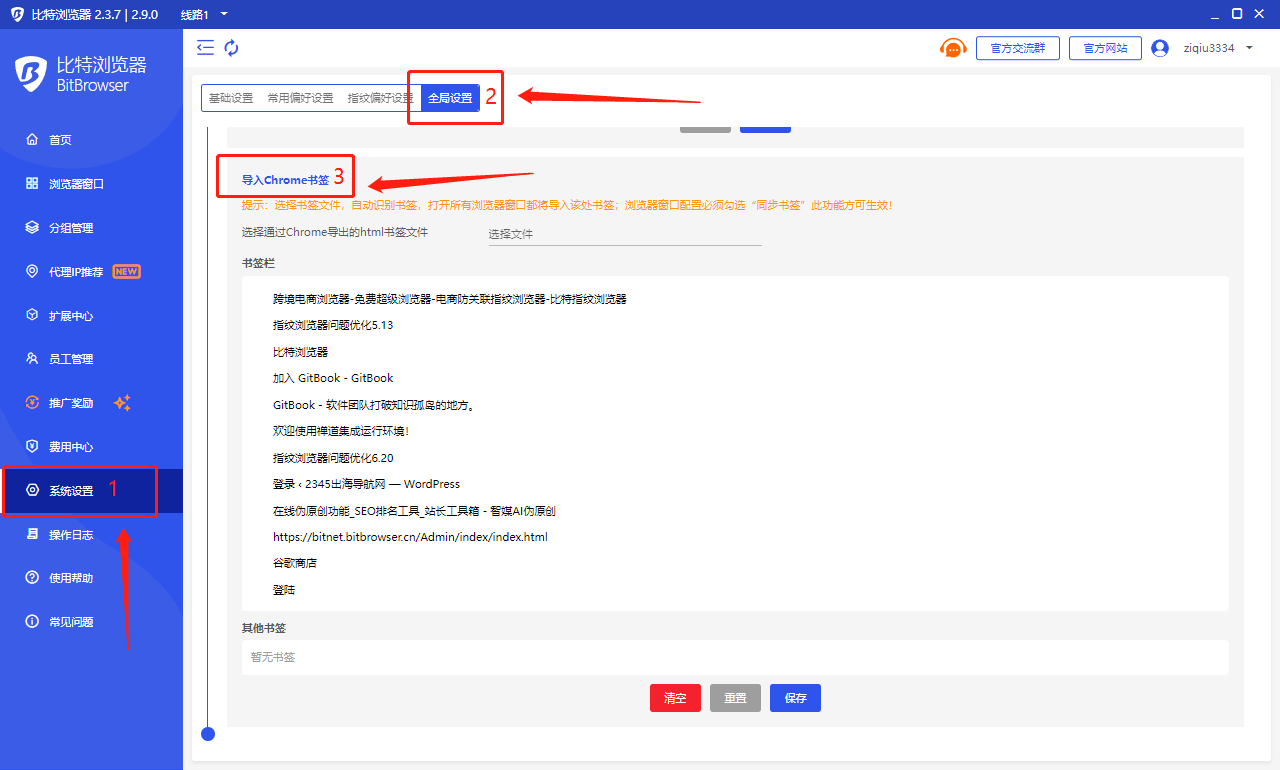Screen dimensions: 1280x770
Task: Open 分组管理 in sidebar
Action: pos(71,228)
